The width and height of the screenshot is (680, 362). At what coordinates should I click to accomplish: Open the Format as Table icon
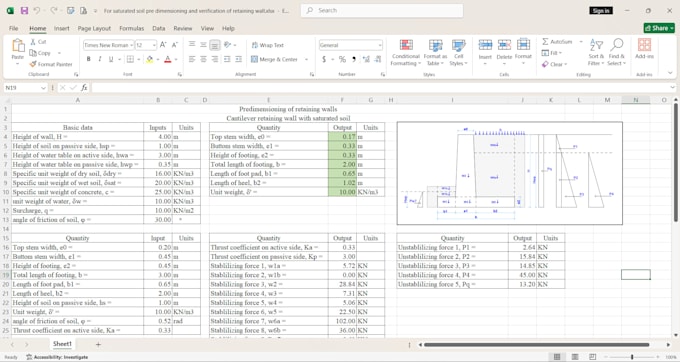point(435,45)
